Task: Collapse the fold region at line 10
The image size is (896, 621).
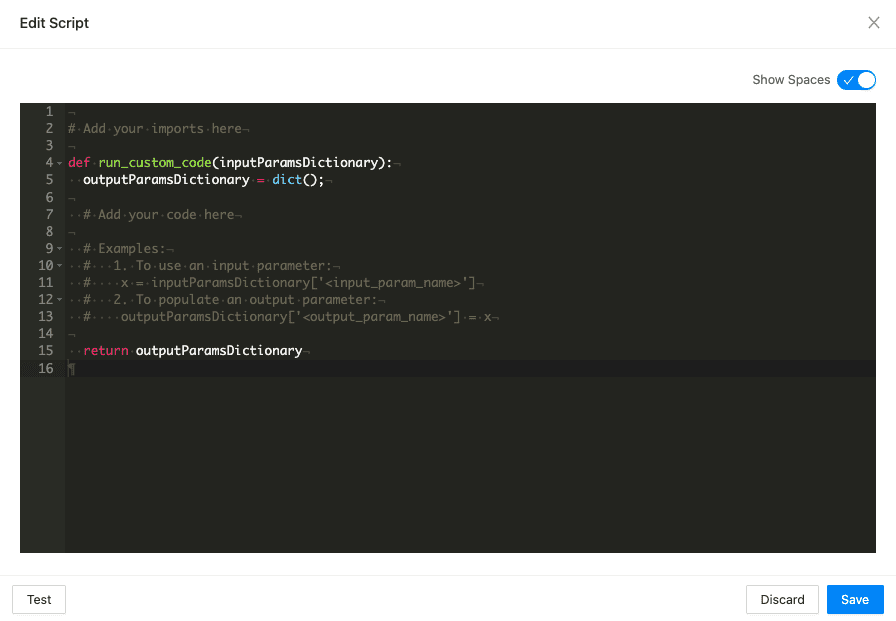Action: click(x=58, y=265)
